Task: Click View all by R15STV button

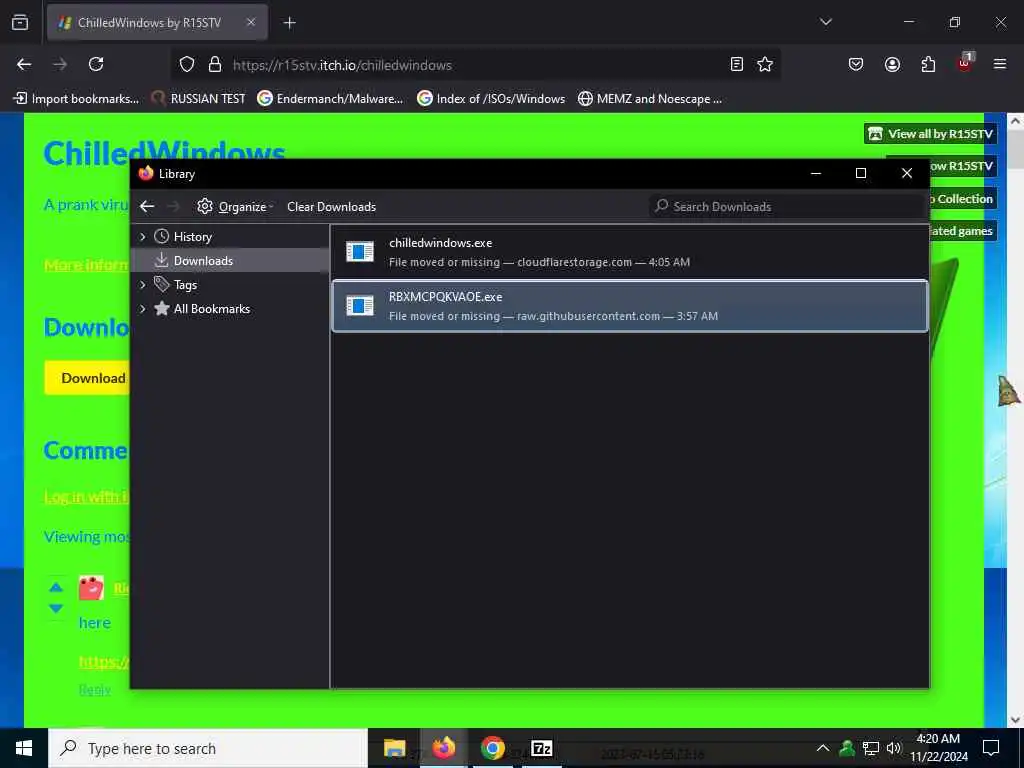Action: [x=931, y=134]
